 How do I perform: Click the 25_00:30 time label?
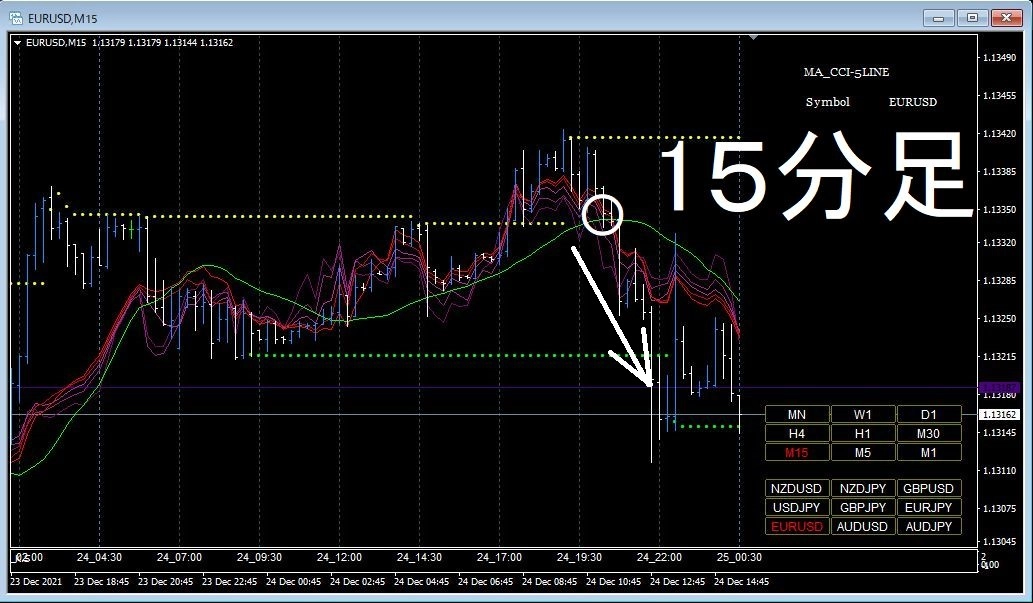coord(739,558)
